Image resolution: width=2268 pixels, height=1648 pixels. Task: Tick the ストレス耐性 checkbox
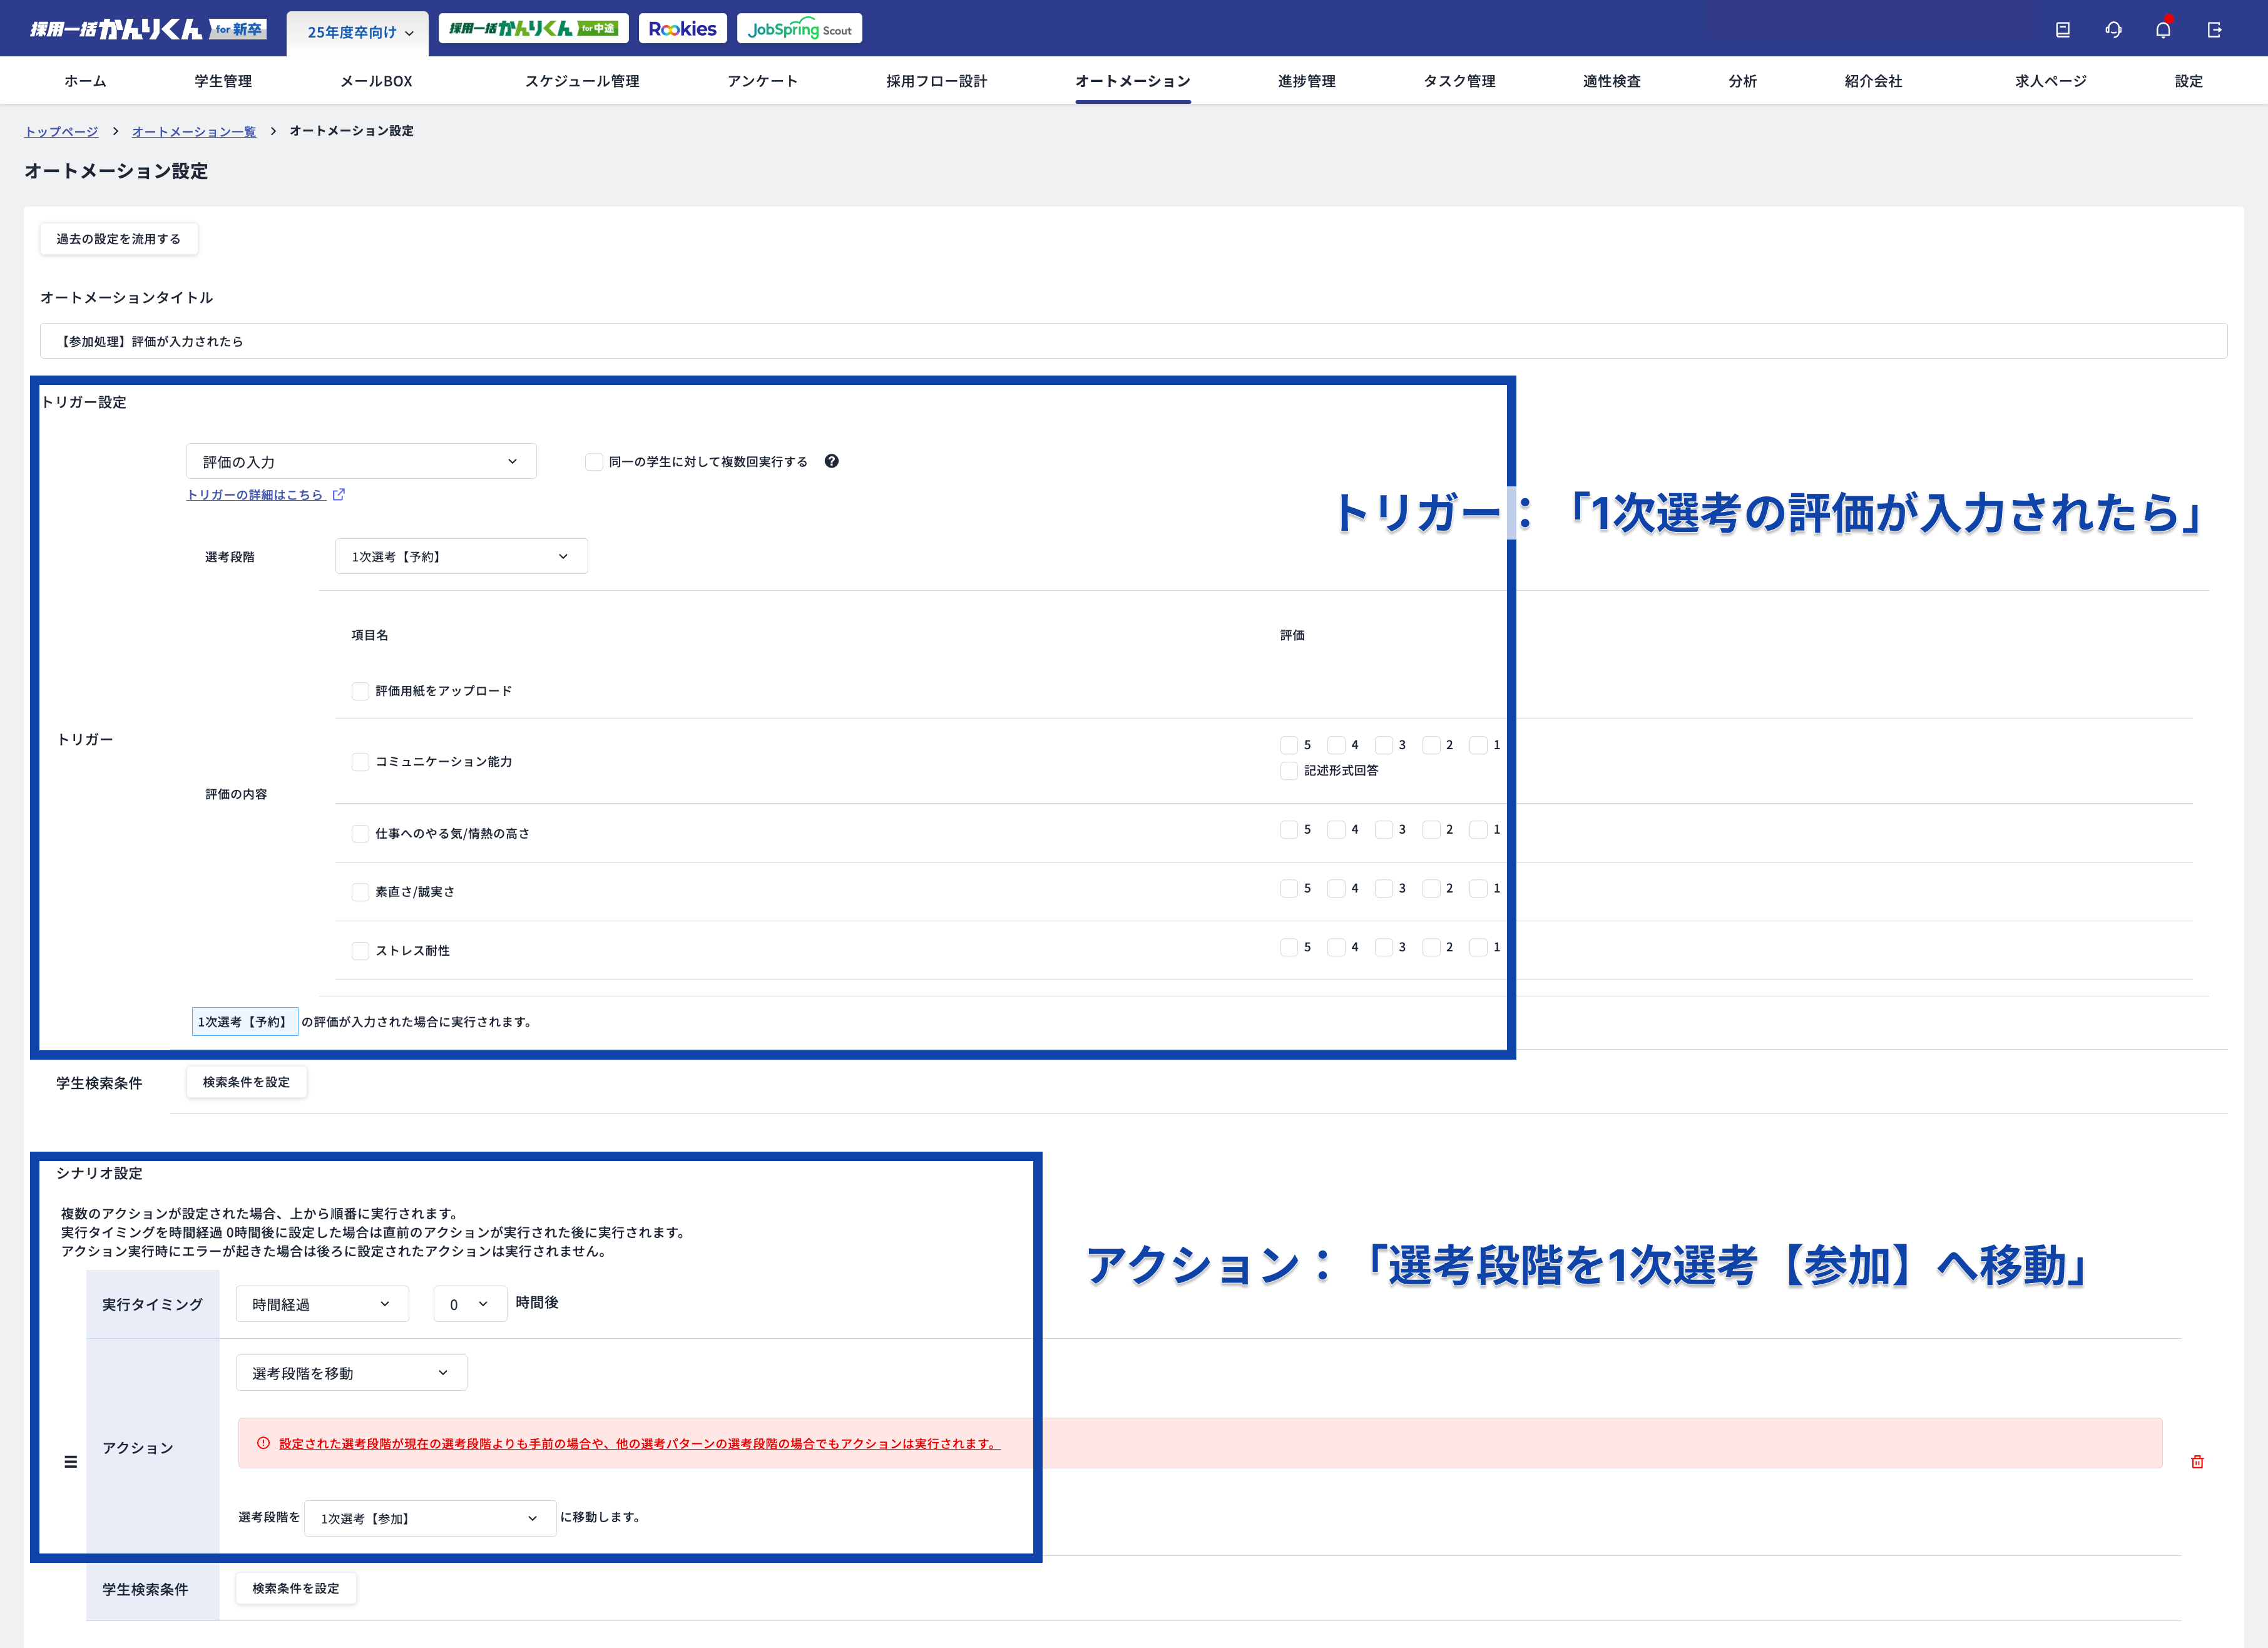point(360,951)
